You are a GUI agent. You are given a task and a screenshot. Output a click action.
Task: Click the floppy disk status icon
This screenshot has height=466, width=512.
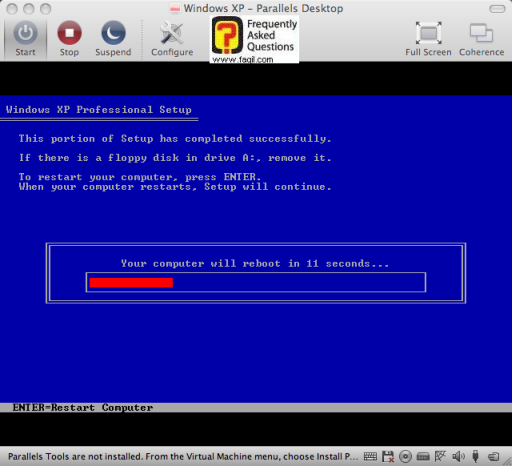(388, 456)
